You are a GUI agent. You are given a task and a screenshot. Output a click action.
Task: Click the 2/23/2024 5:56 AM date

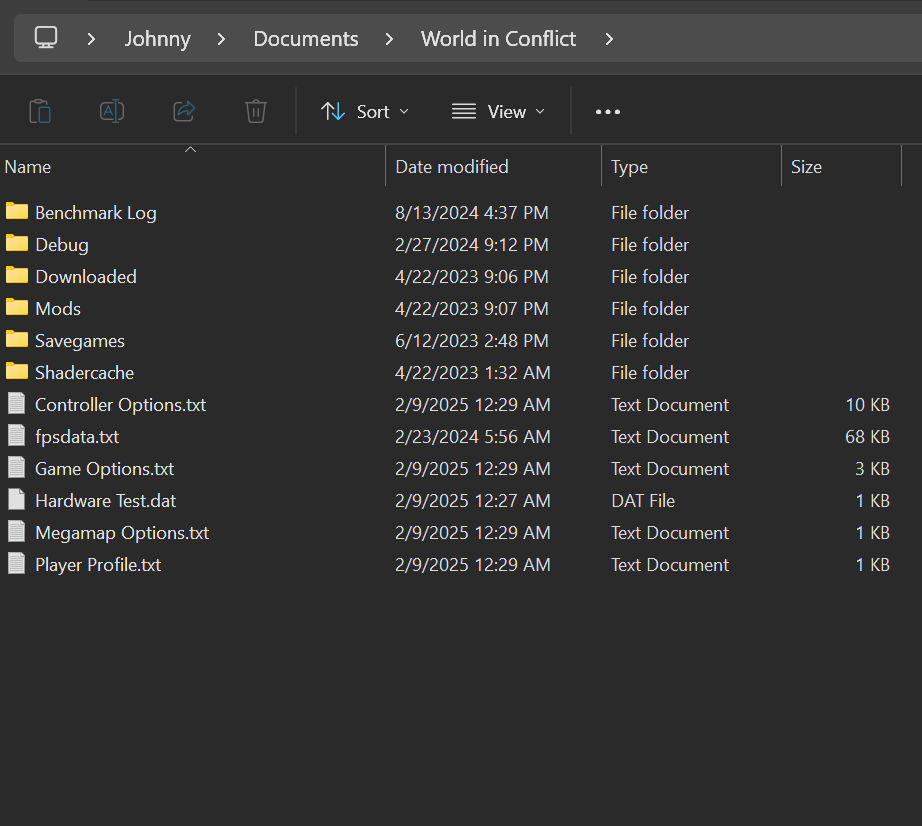tap(473, 437)
